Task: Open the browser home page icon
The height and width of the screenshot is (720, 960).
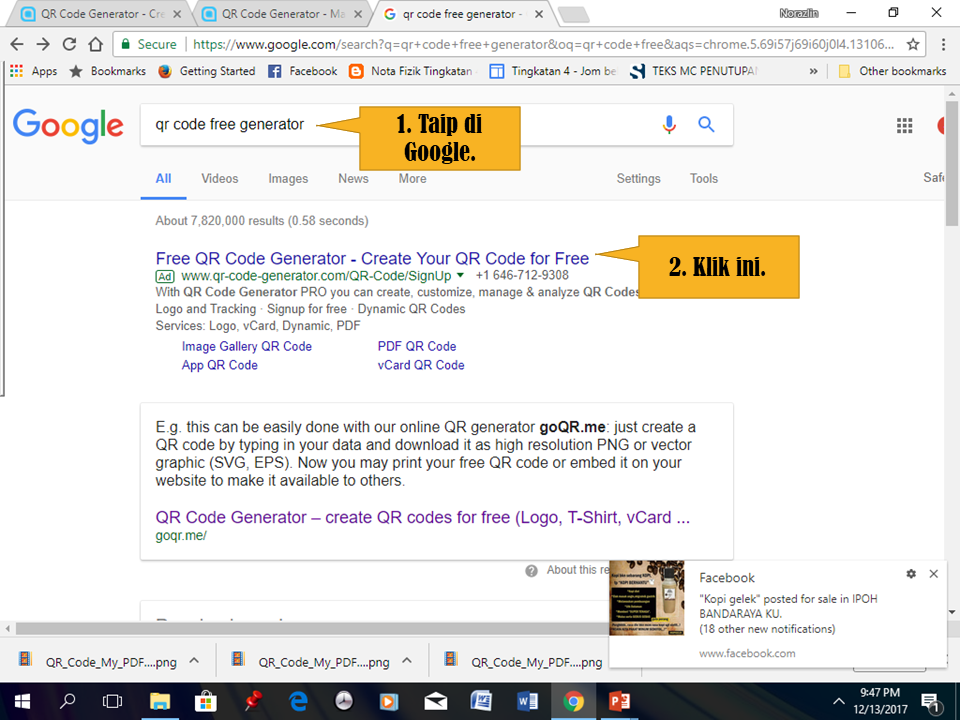Action: (x=96, y=44)
